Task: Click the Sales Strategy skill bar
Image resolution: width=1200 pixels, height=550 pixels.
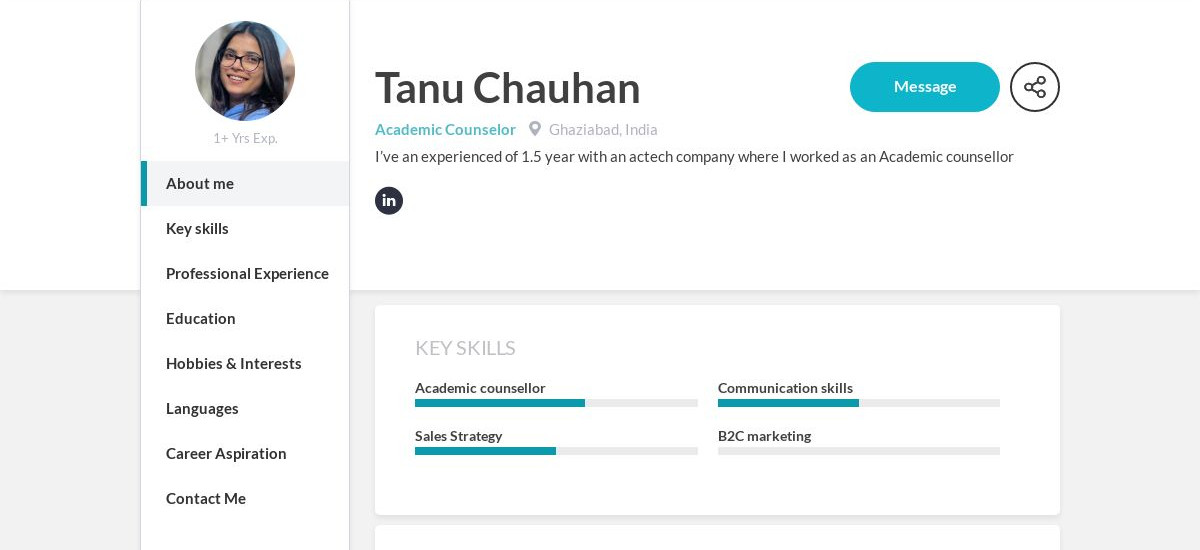Action: pyautogui.click(x=556, y=451)
